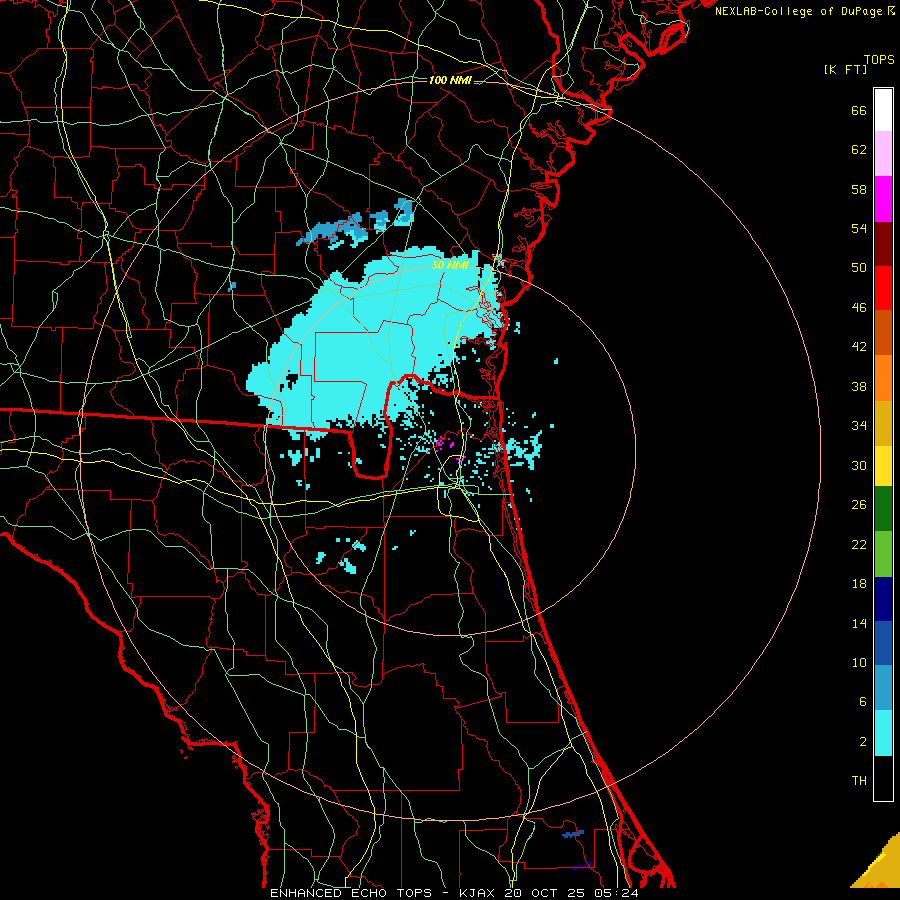
Task: Click the 58 legend value
Action: (x=859, y=189)
